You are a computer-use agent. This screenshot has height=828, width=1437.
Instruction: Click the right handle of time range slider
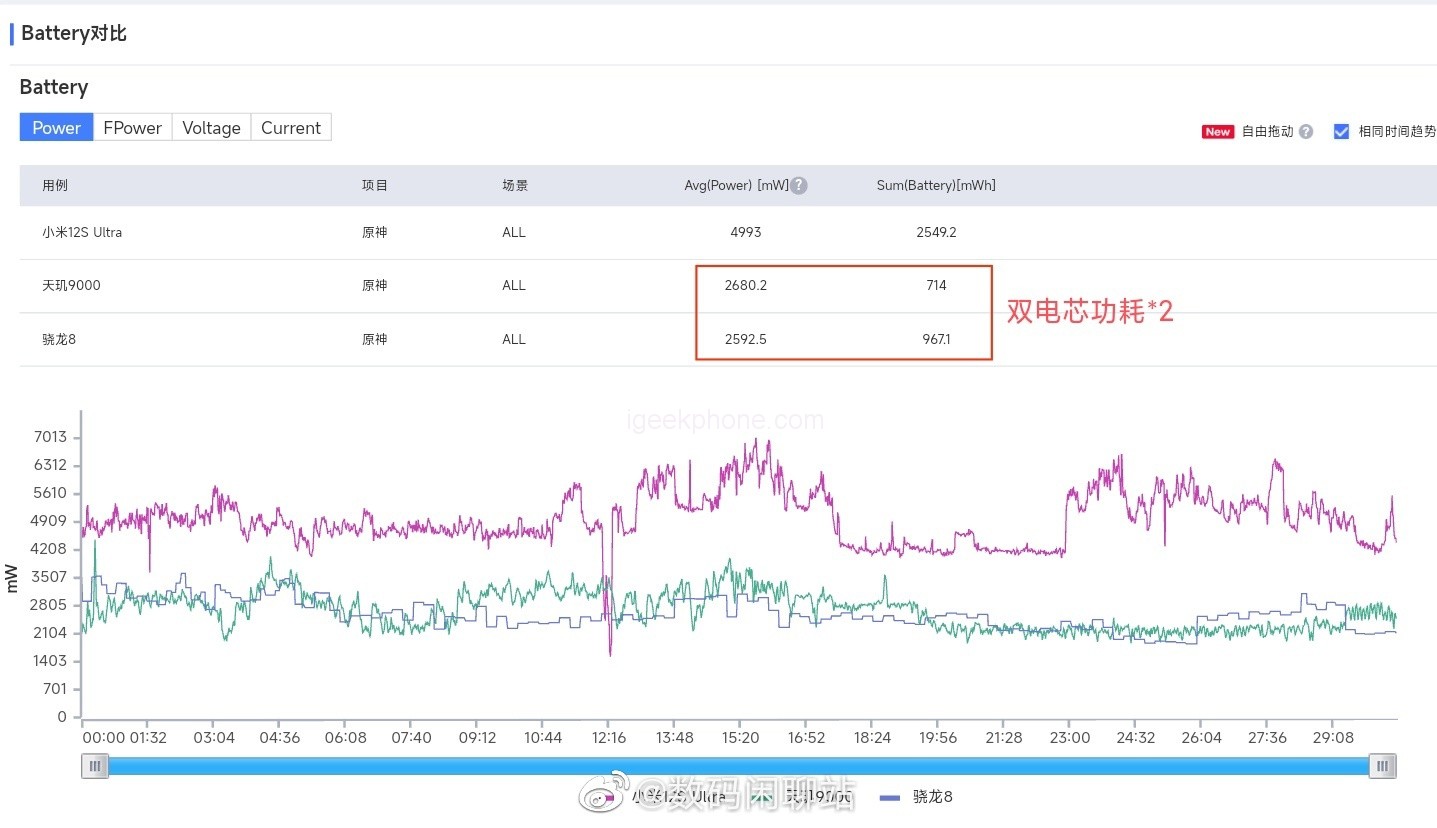click(x=1382, y=766)
